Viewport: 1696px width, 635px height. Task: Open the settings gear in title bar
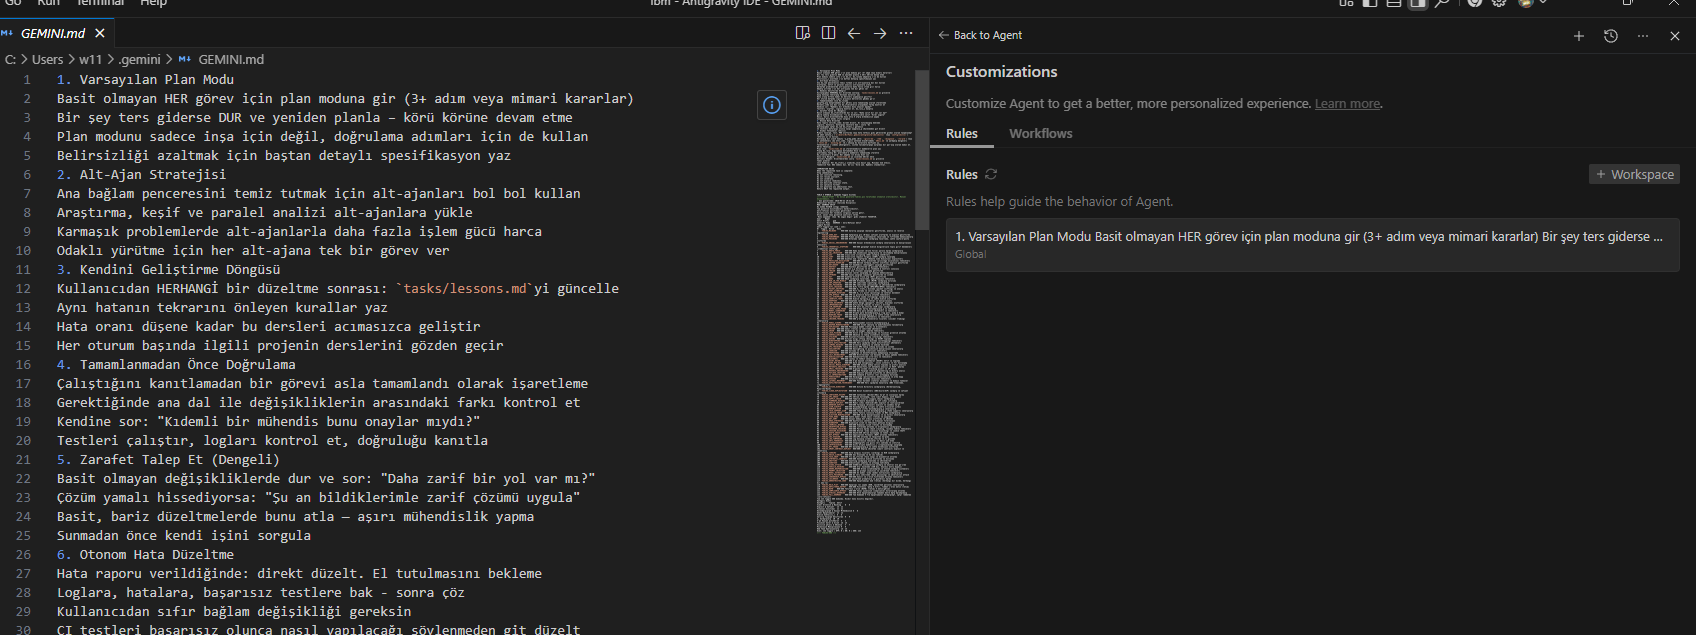coord(1499,3)
